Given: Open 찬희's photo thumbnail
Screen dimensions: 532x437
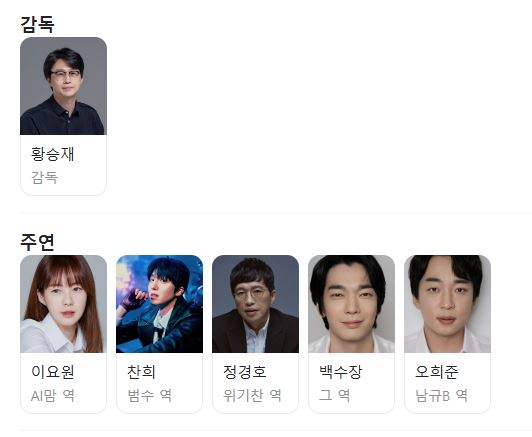Looking at the screenshot, I should coord(159,304).
